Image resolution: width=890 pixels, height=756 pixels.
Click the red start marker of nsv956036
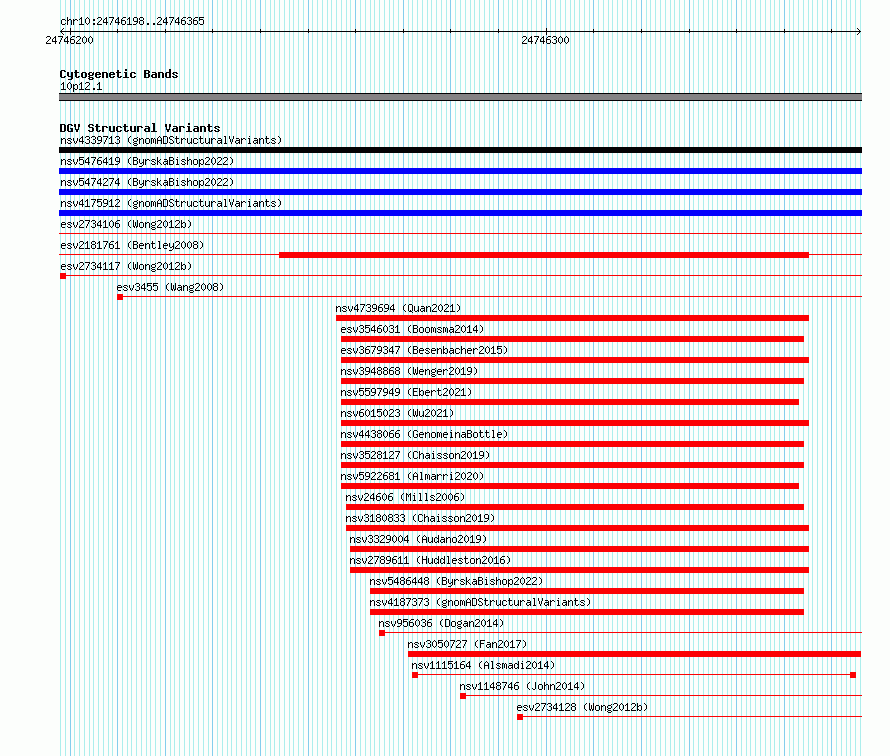click(382, 633)
